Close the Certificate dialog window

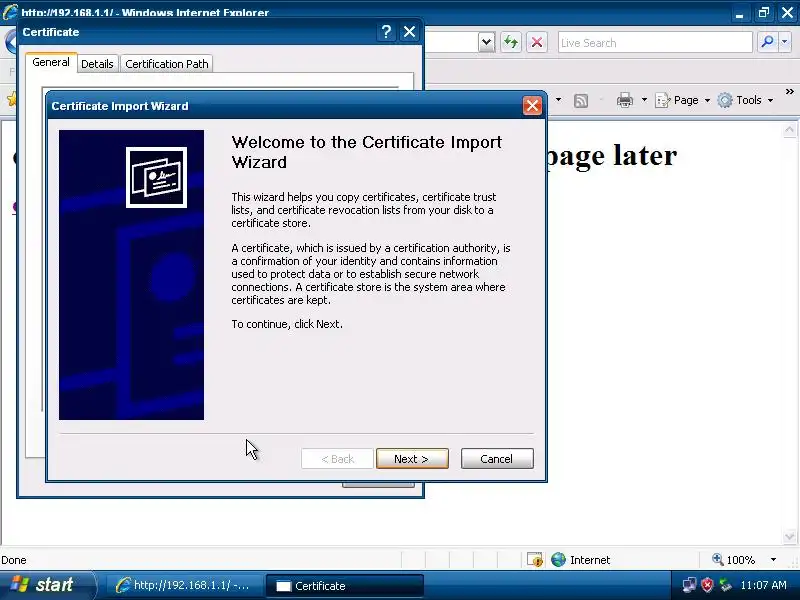(409, 32)
